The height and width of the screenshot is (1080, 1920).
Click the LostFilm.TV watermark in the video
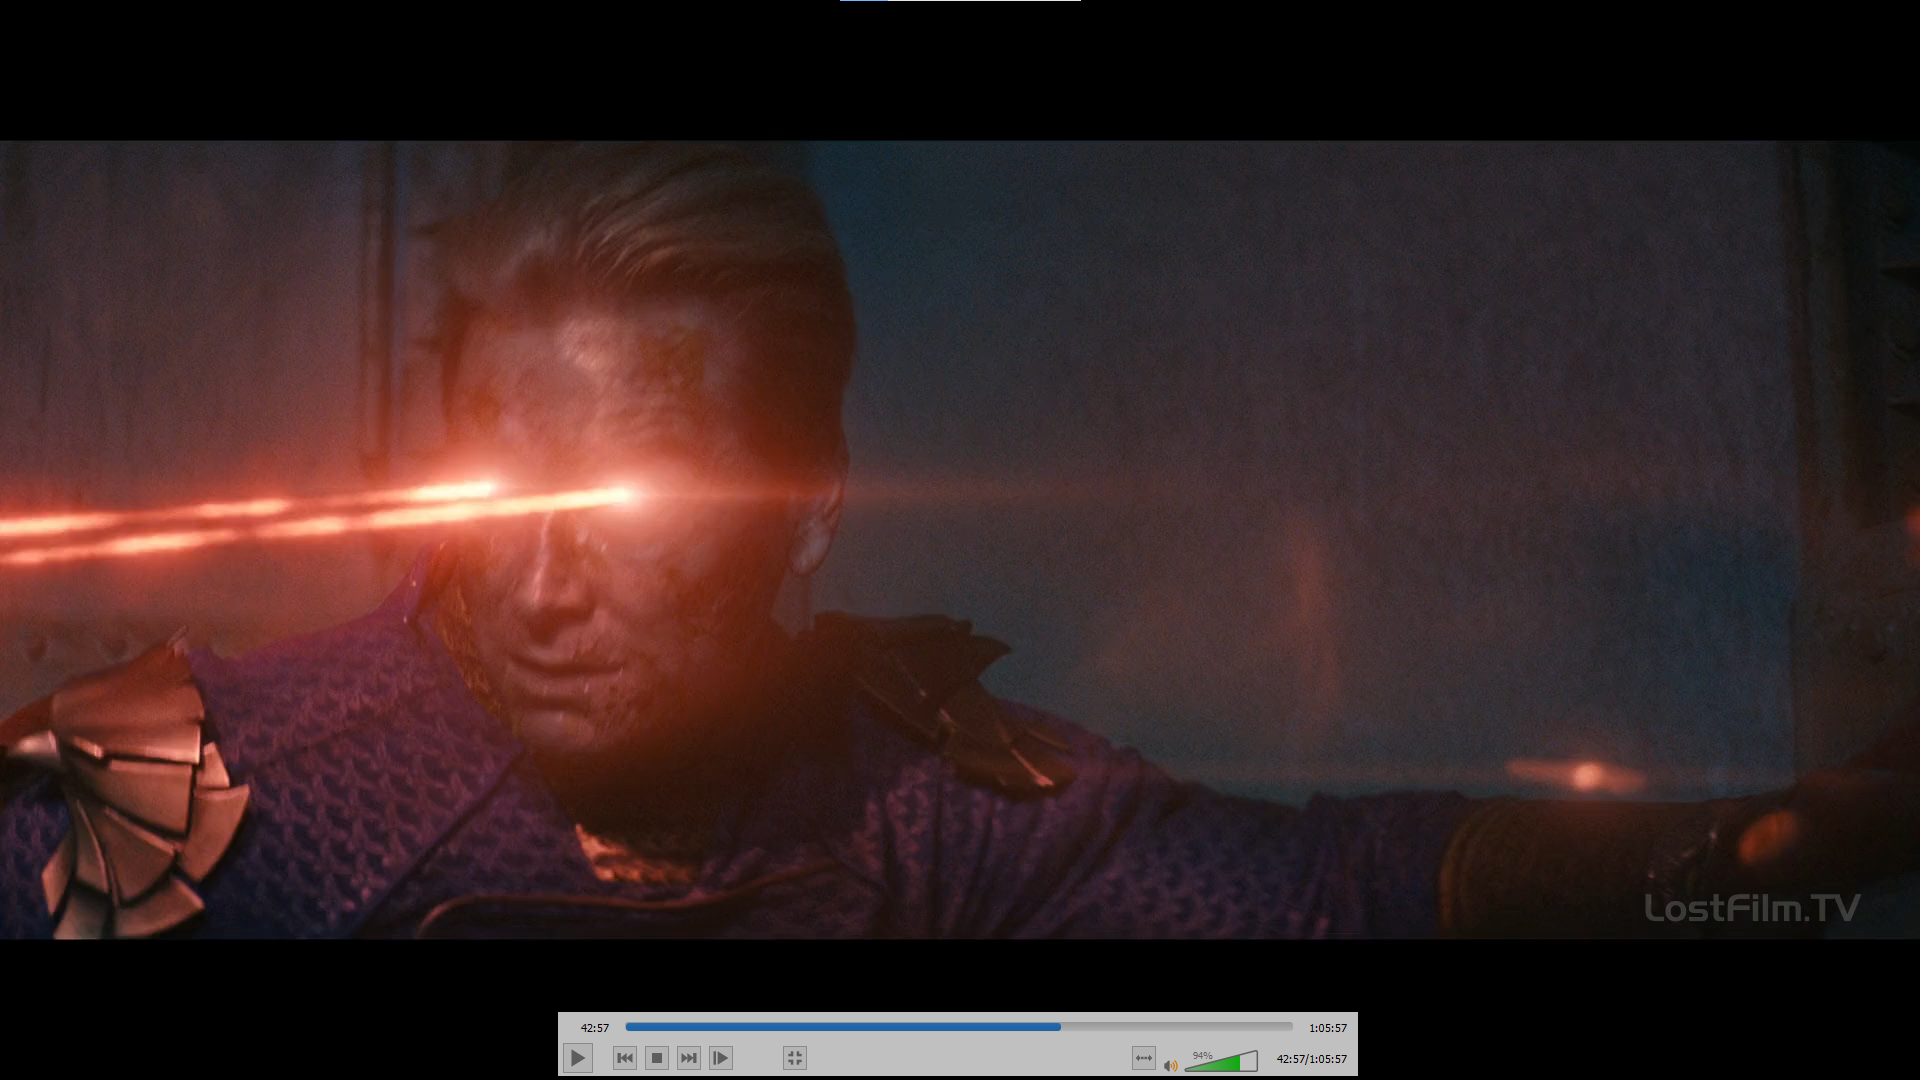(1752, 908)
